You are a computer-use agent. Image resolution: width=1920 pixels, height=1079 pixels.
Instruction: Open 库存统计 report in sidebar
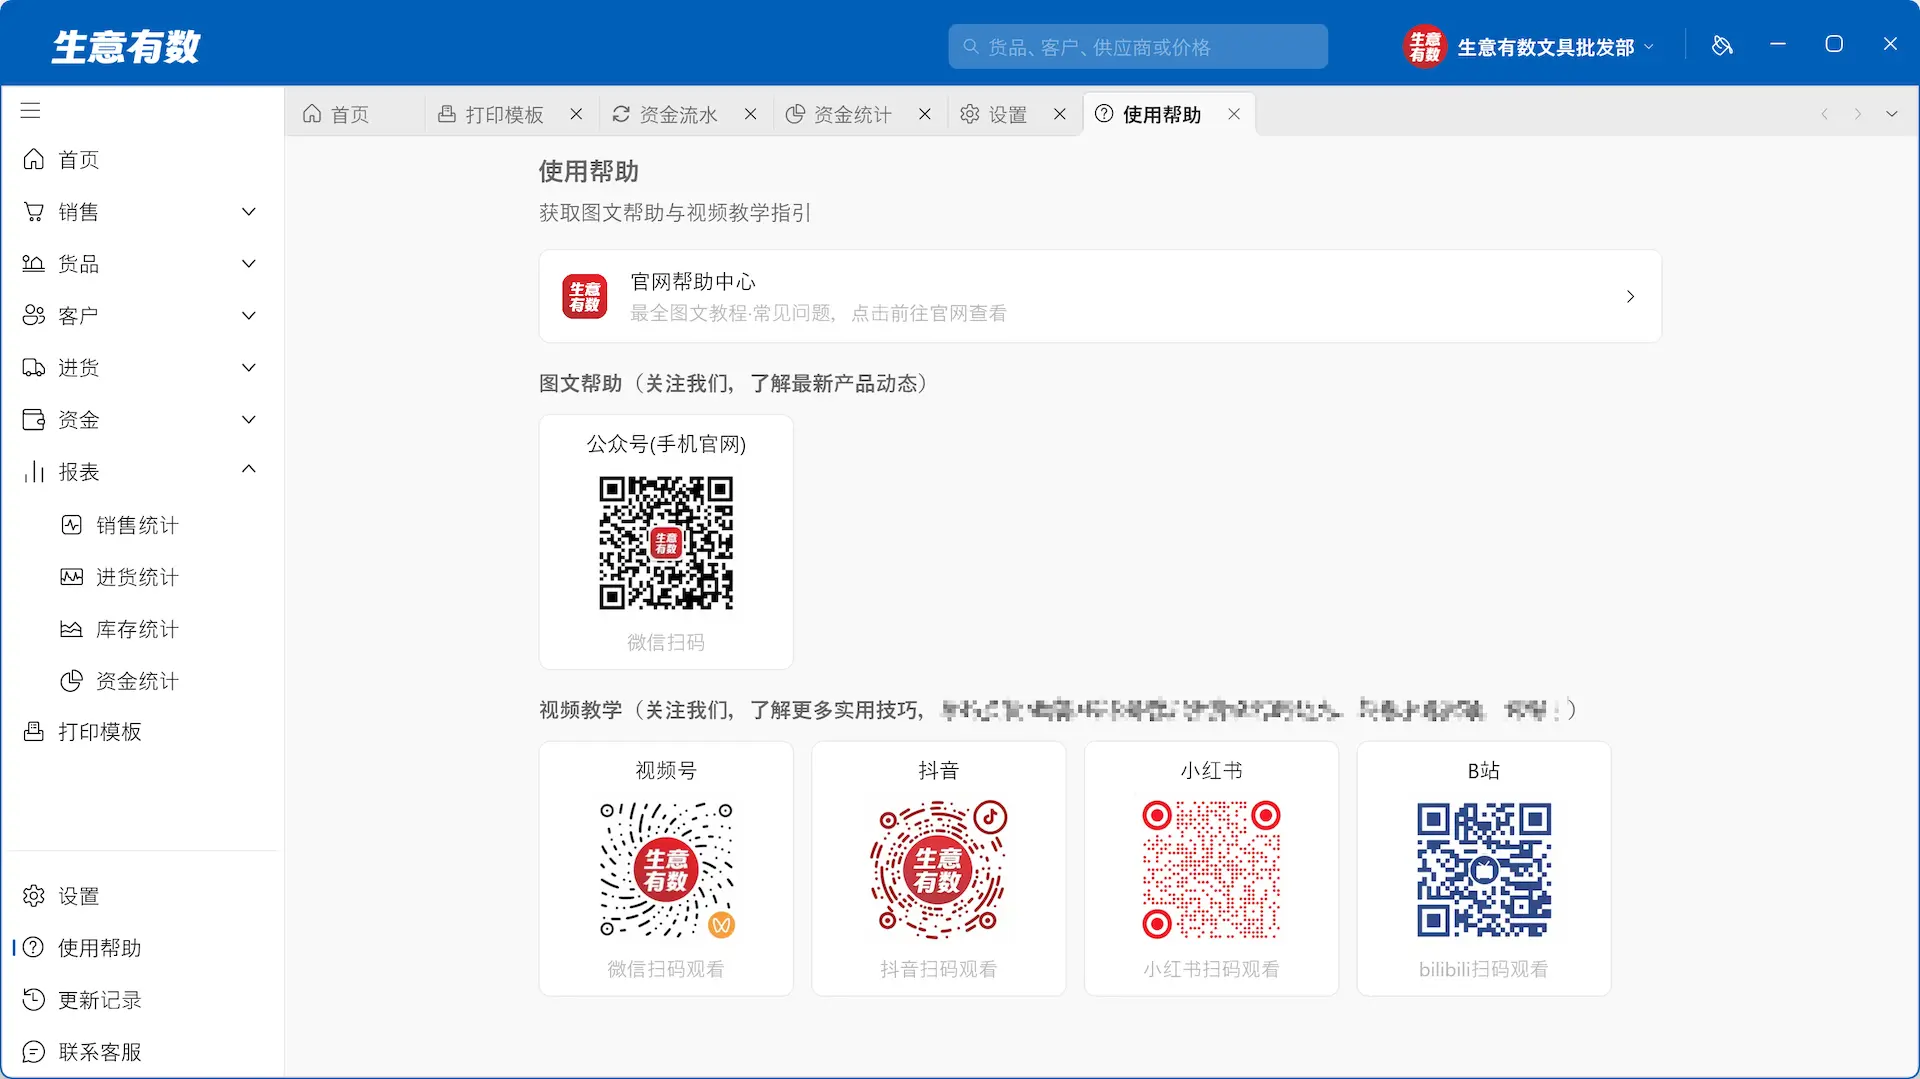pyautogui.click(x=120, y=629)
